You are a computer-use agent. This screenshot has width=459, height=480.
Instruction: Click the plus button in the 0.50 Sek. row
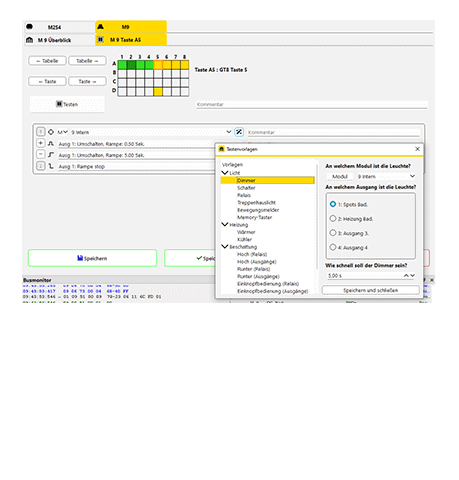tap(40, 143)
